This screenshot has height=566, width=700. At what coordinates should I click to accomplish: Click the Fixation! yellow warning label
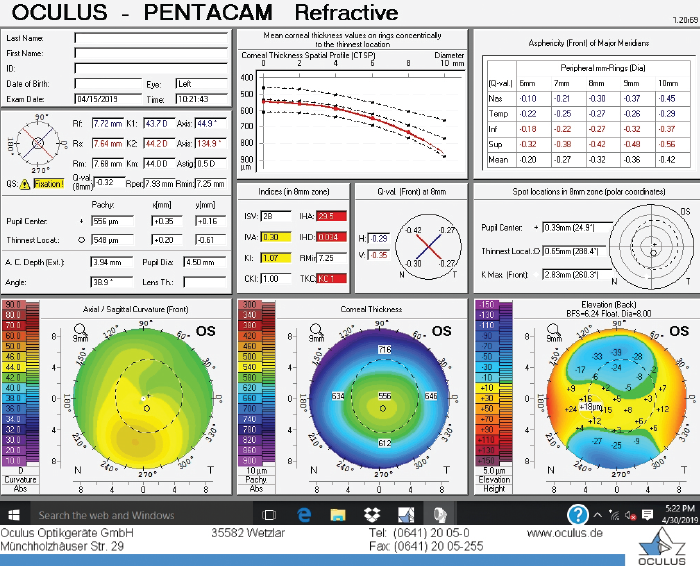(49, 184)
